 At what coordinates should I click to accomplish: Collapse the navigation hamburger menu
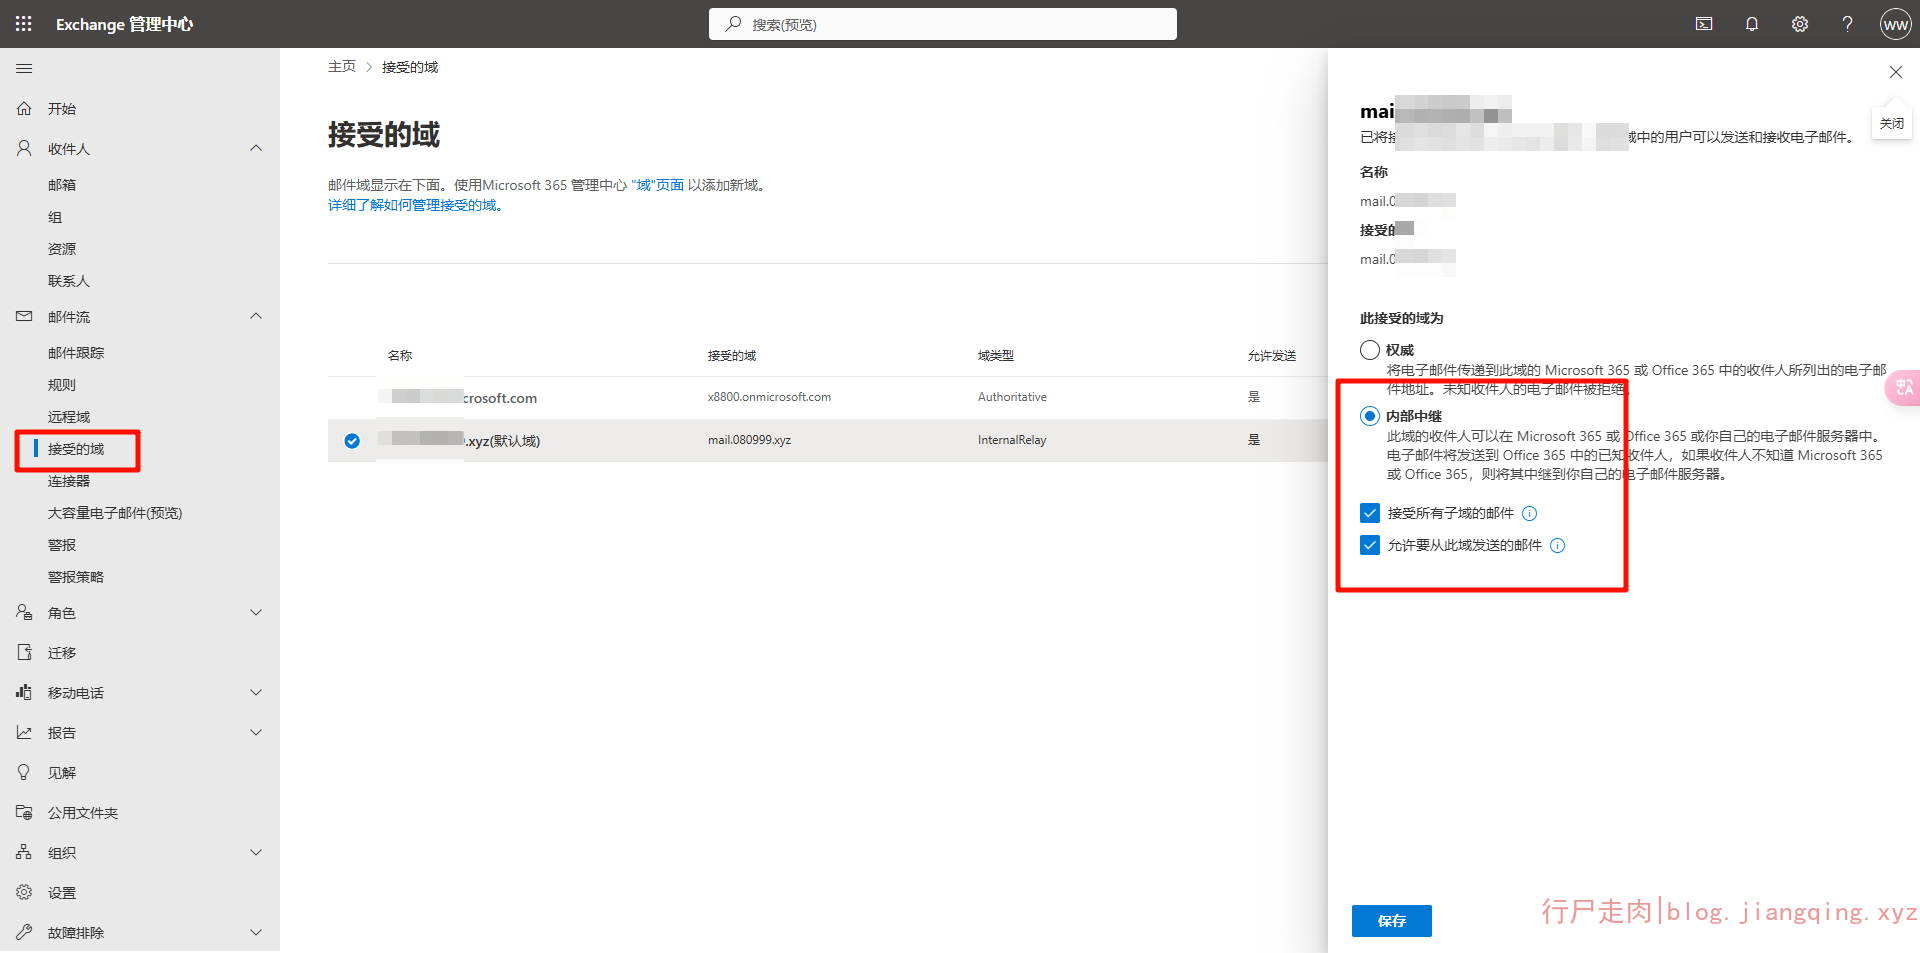click(x=24, y=69)
